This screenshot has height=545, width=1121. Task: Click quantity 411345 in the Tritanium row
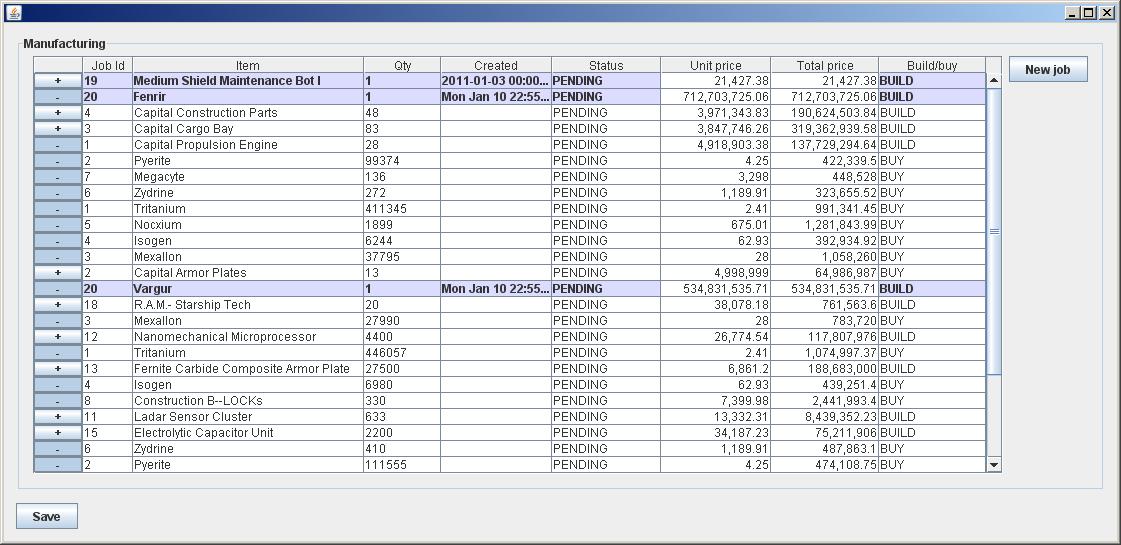coord(403,209)
